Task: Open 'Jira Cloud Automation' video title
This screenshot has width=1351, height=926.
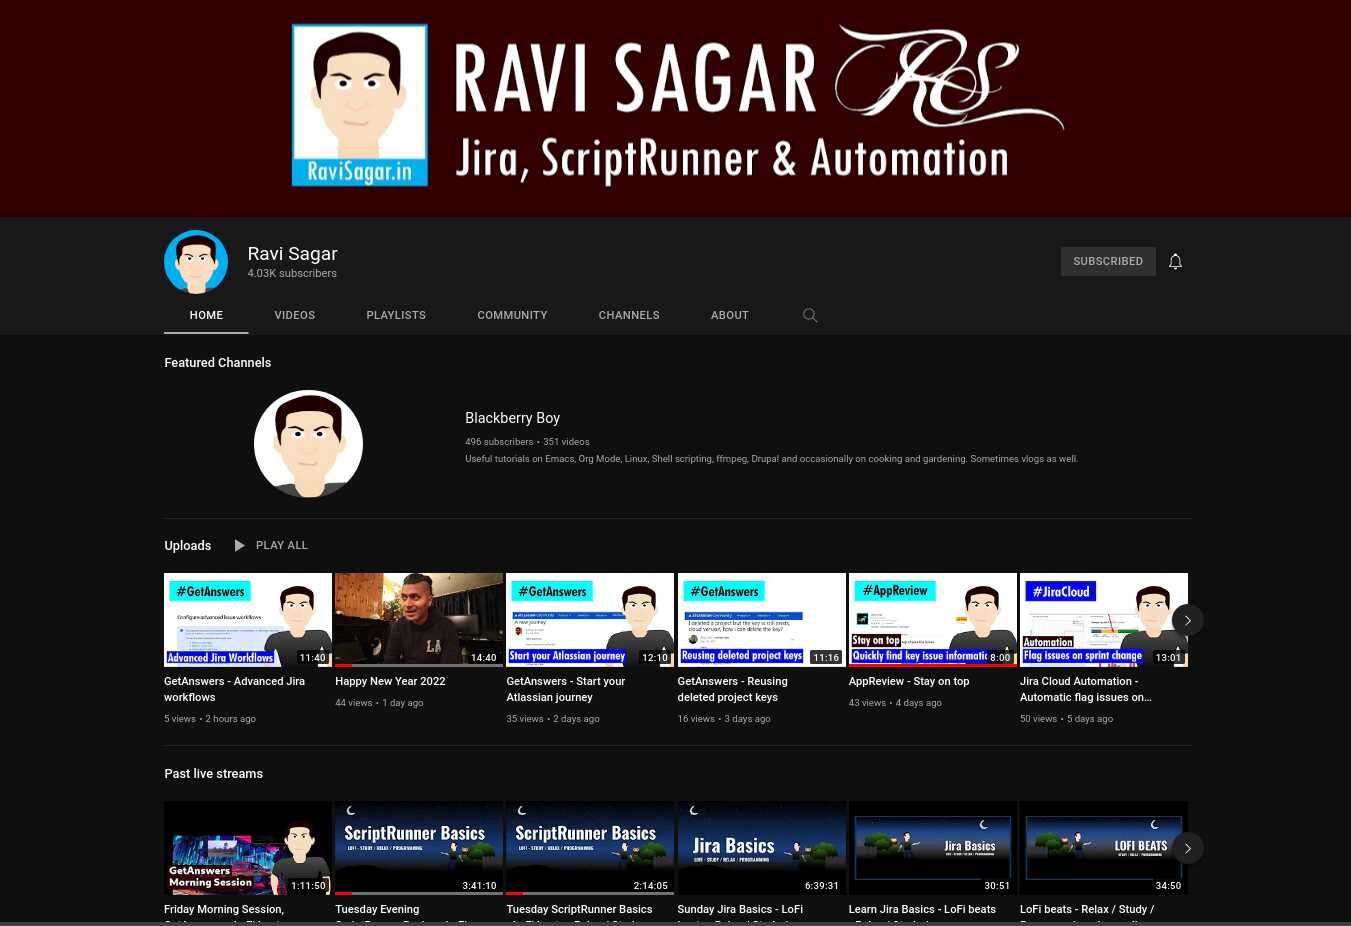Action: click(1086, 689)
